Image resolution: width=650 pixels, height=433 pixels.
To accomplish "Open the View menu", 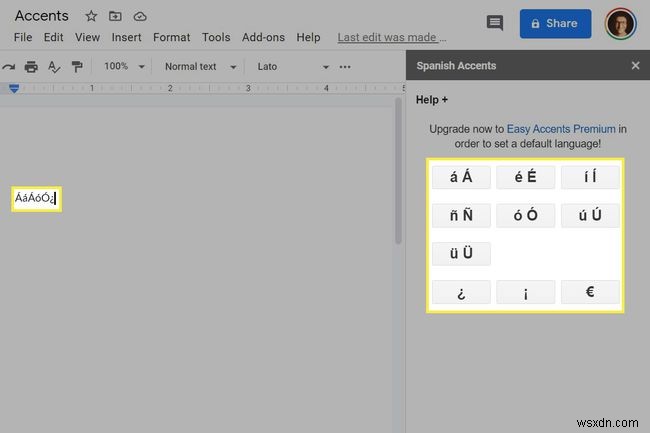I will [87, 37].
